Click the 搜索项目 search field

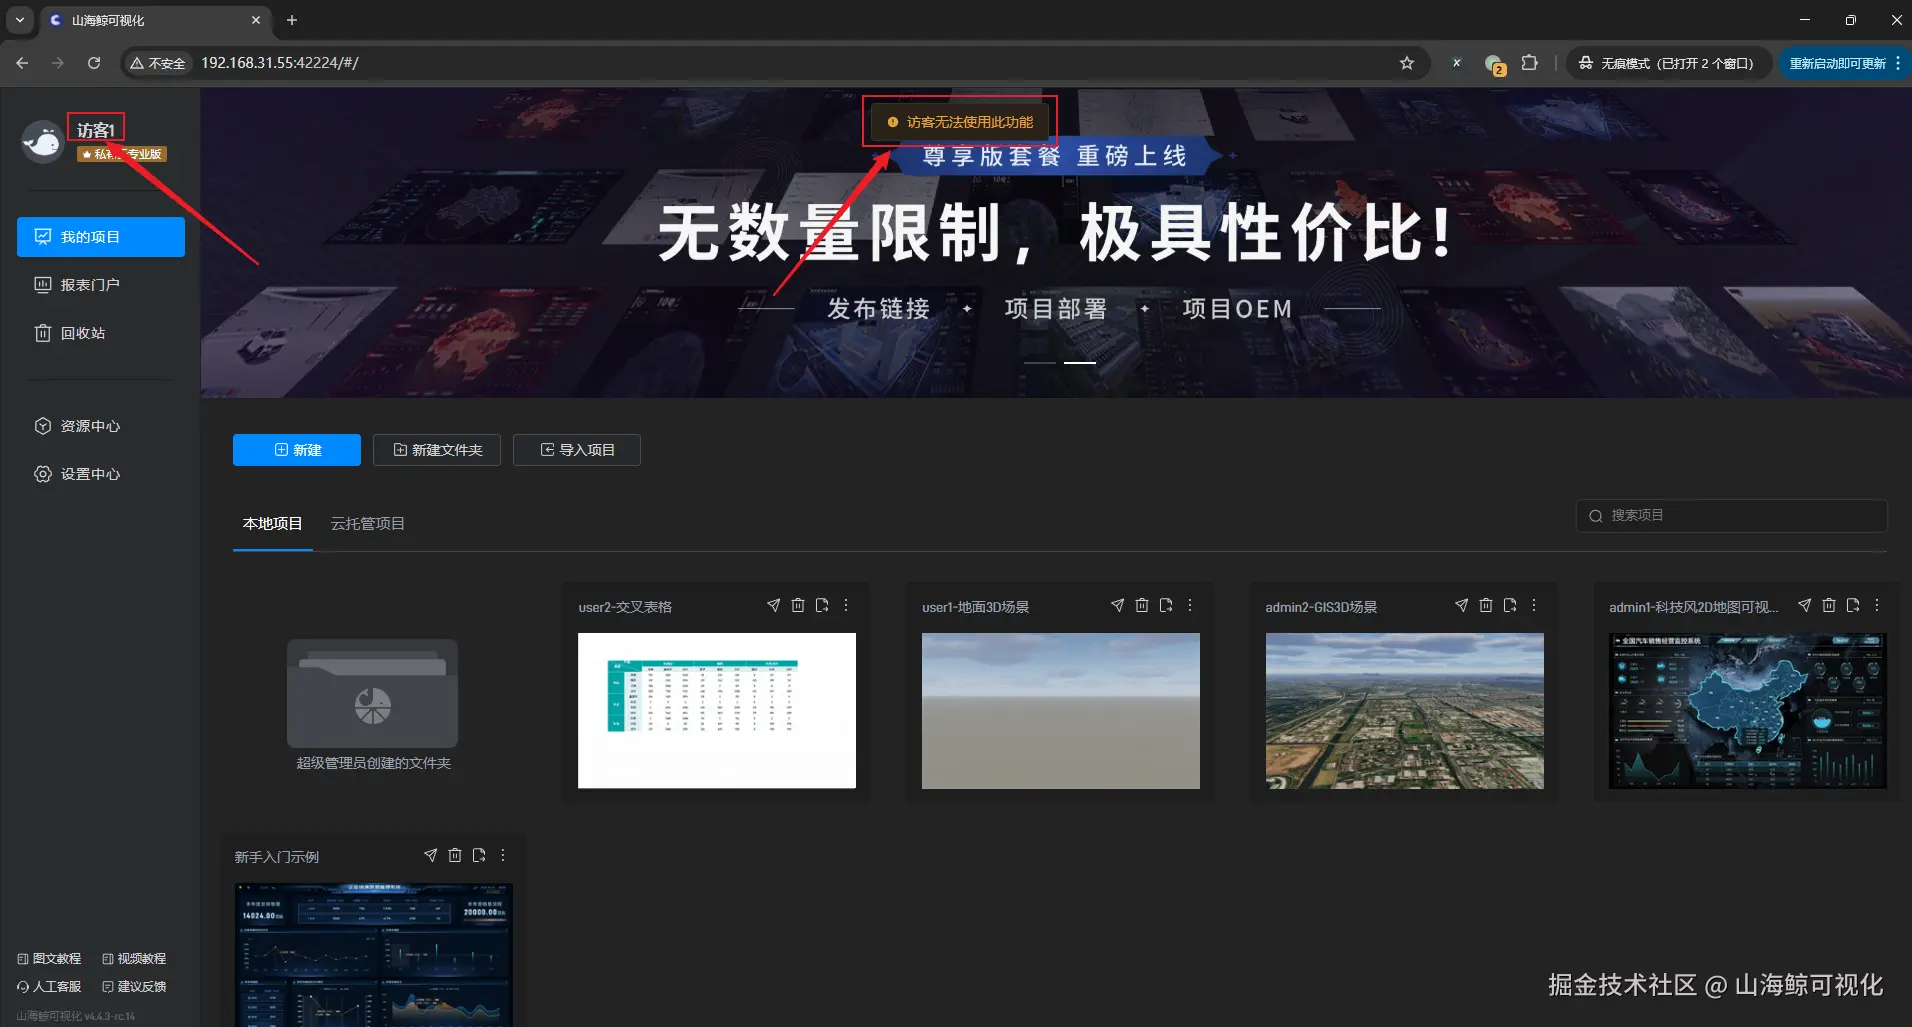pos(1732,515)
